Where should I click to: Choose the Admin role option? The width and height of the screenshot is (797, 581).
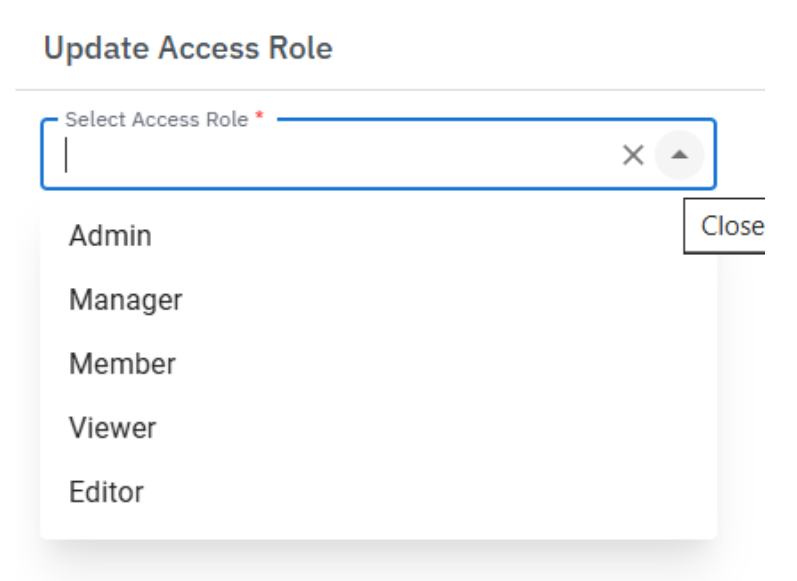pos(378,236)
